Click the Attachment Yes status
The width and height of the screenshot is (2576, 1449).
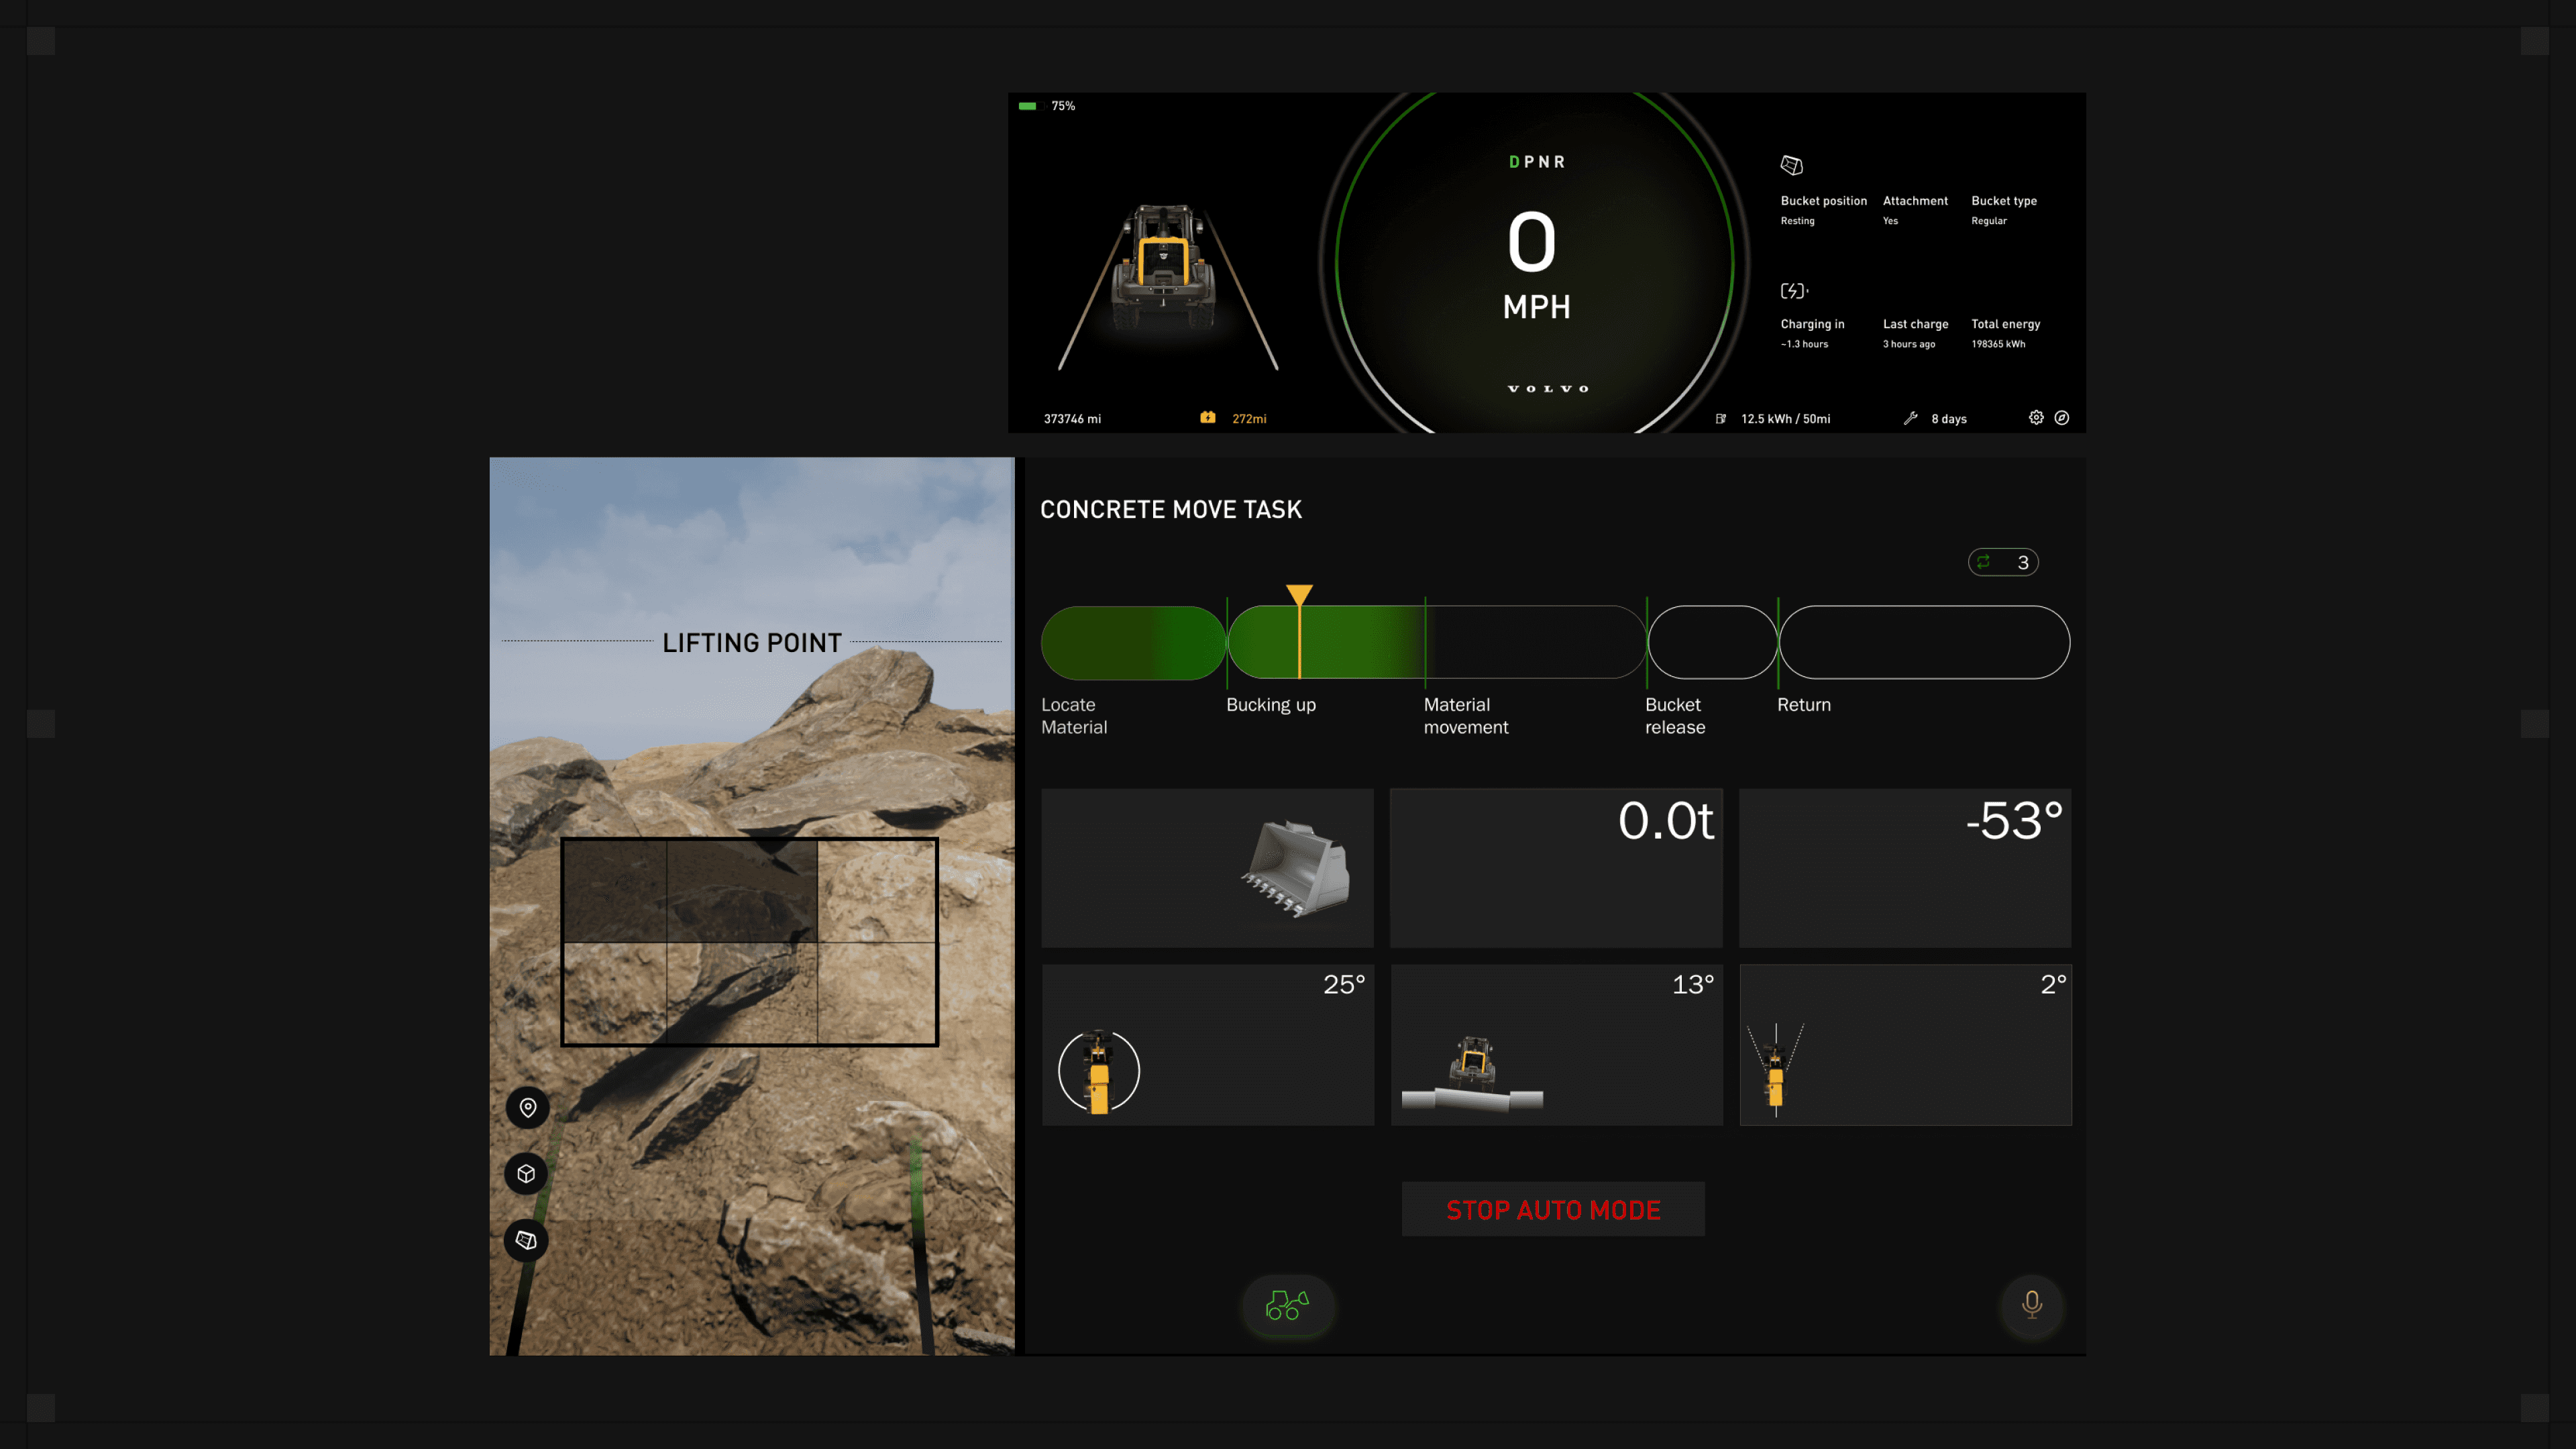[x=1915, y=210]
